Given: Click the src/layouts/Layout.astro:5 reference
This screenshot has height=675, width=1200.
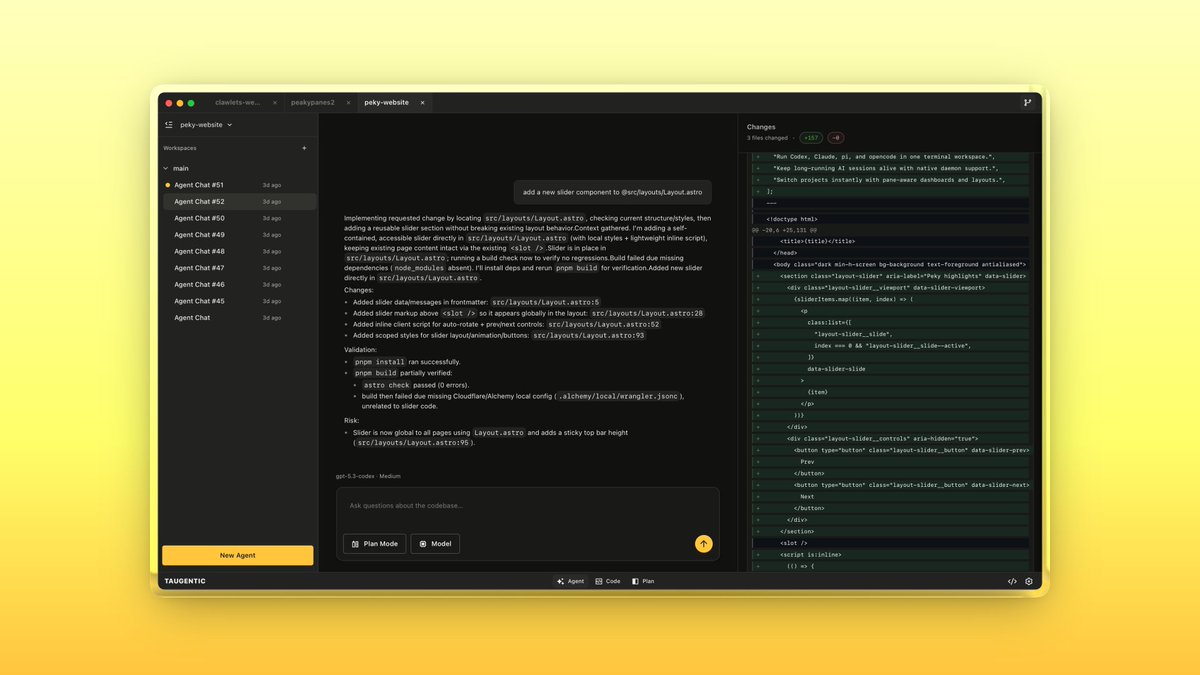Looking at the screenshot, I should (545, 301).
